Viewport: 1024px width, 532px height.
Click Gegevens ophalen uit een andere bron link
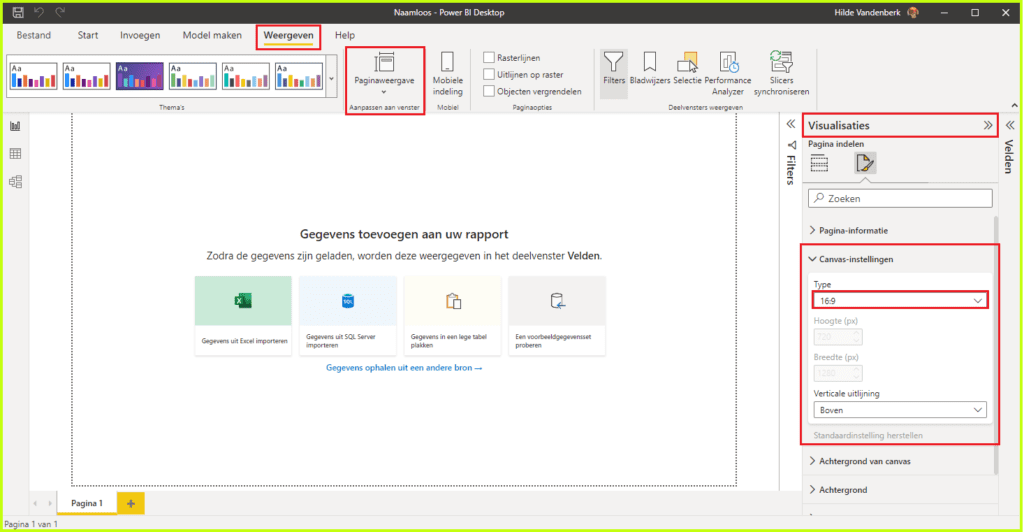404,368
